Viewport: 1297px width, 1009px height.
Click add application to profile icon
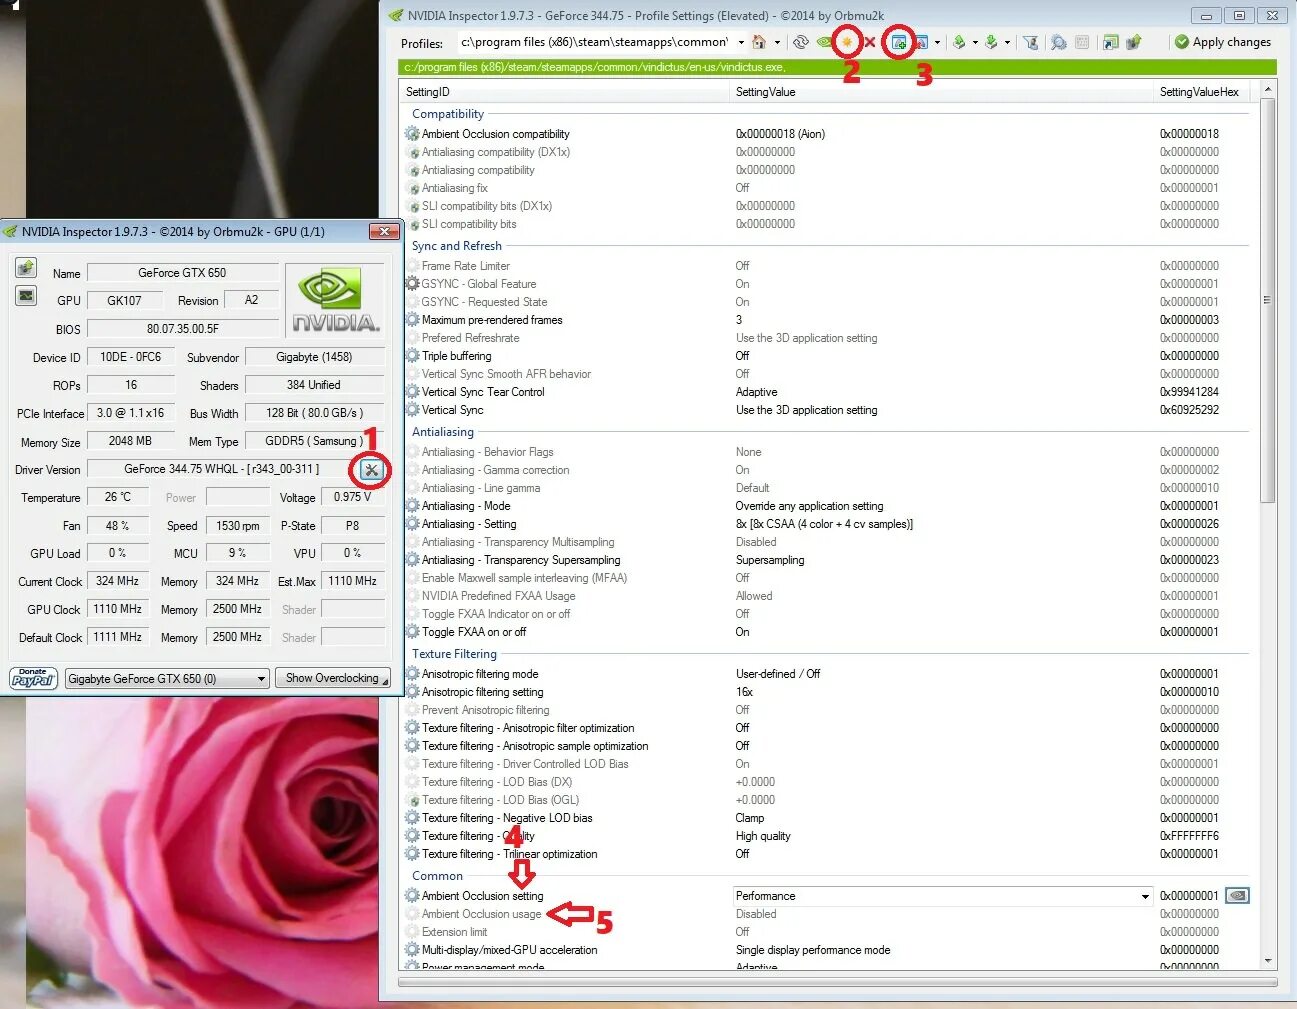pos(899,42)
